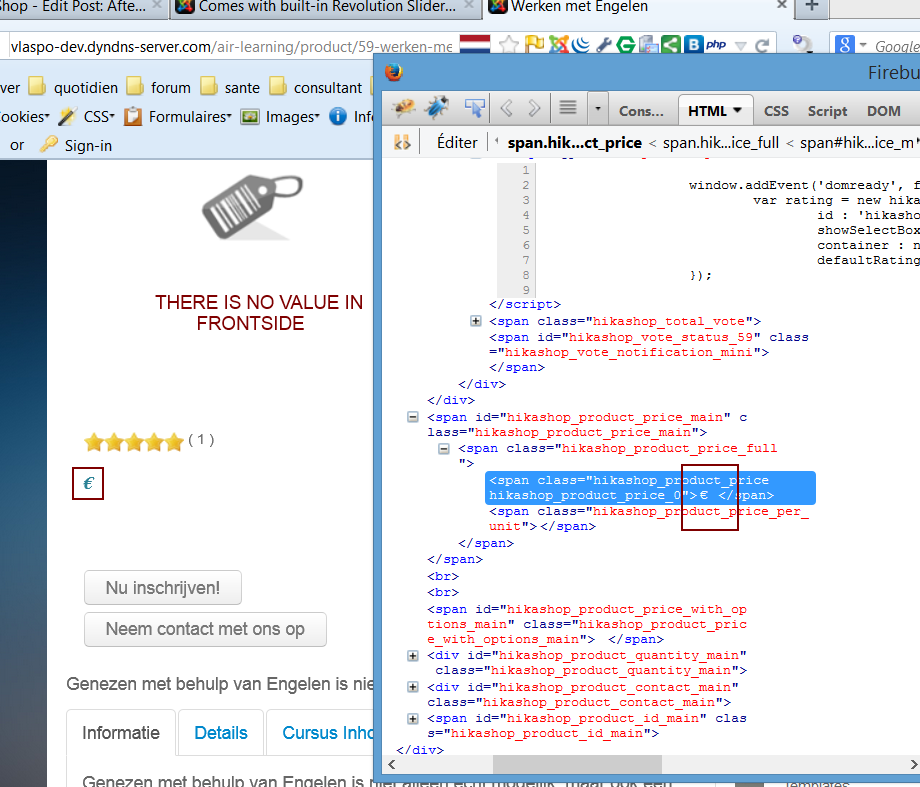Reload the page with refresh arrow
The height and width of the screenshot is (787, 920).
[x=762, y=45]
